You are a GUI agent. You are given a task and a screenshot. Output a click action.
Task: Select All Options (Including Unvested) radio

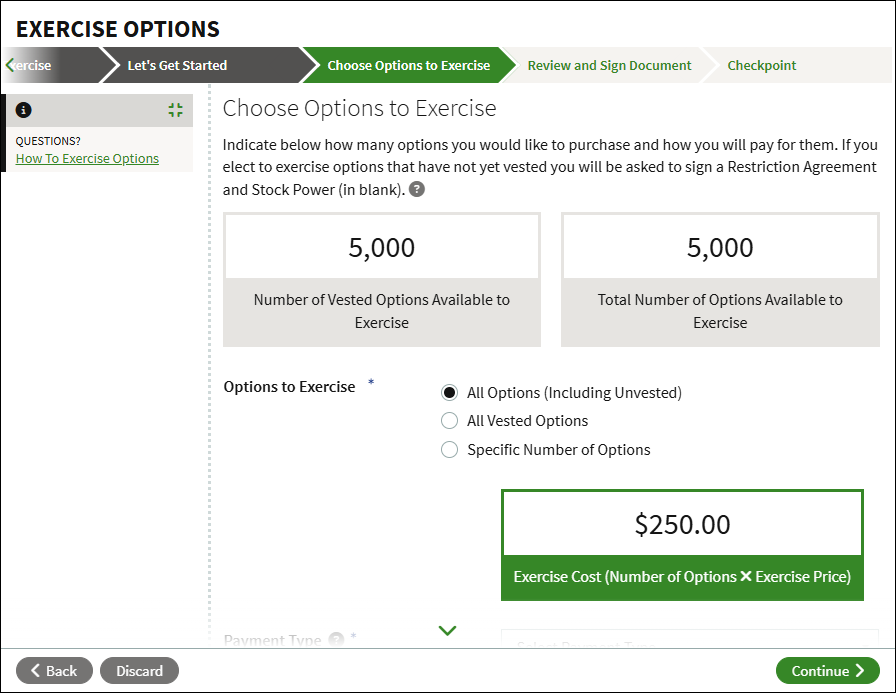point(450,393)
